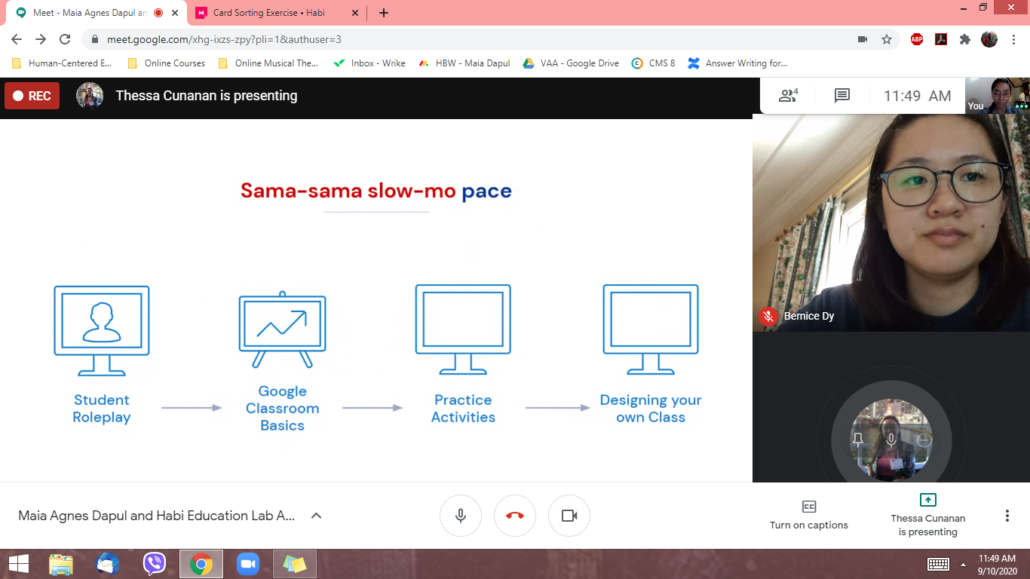
Task: Open Chrome menu three-dot button
Action: [1014, 39]
